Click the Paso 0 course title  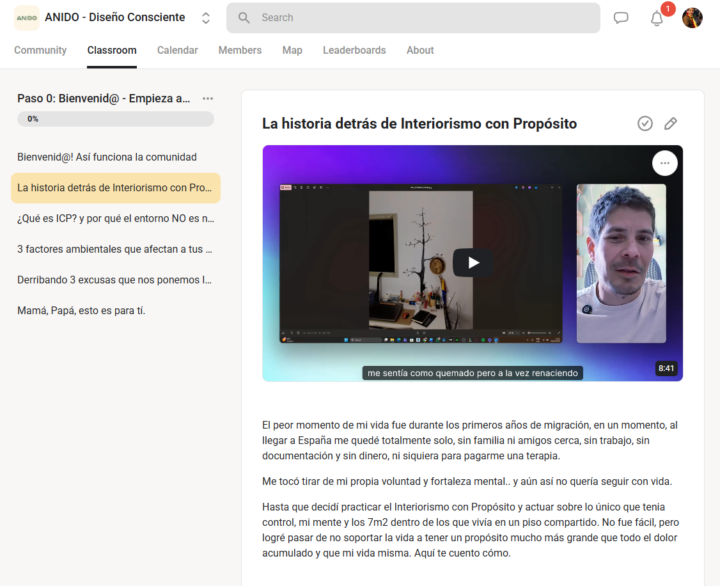click(104, 98)
